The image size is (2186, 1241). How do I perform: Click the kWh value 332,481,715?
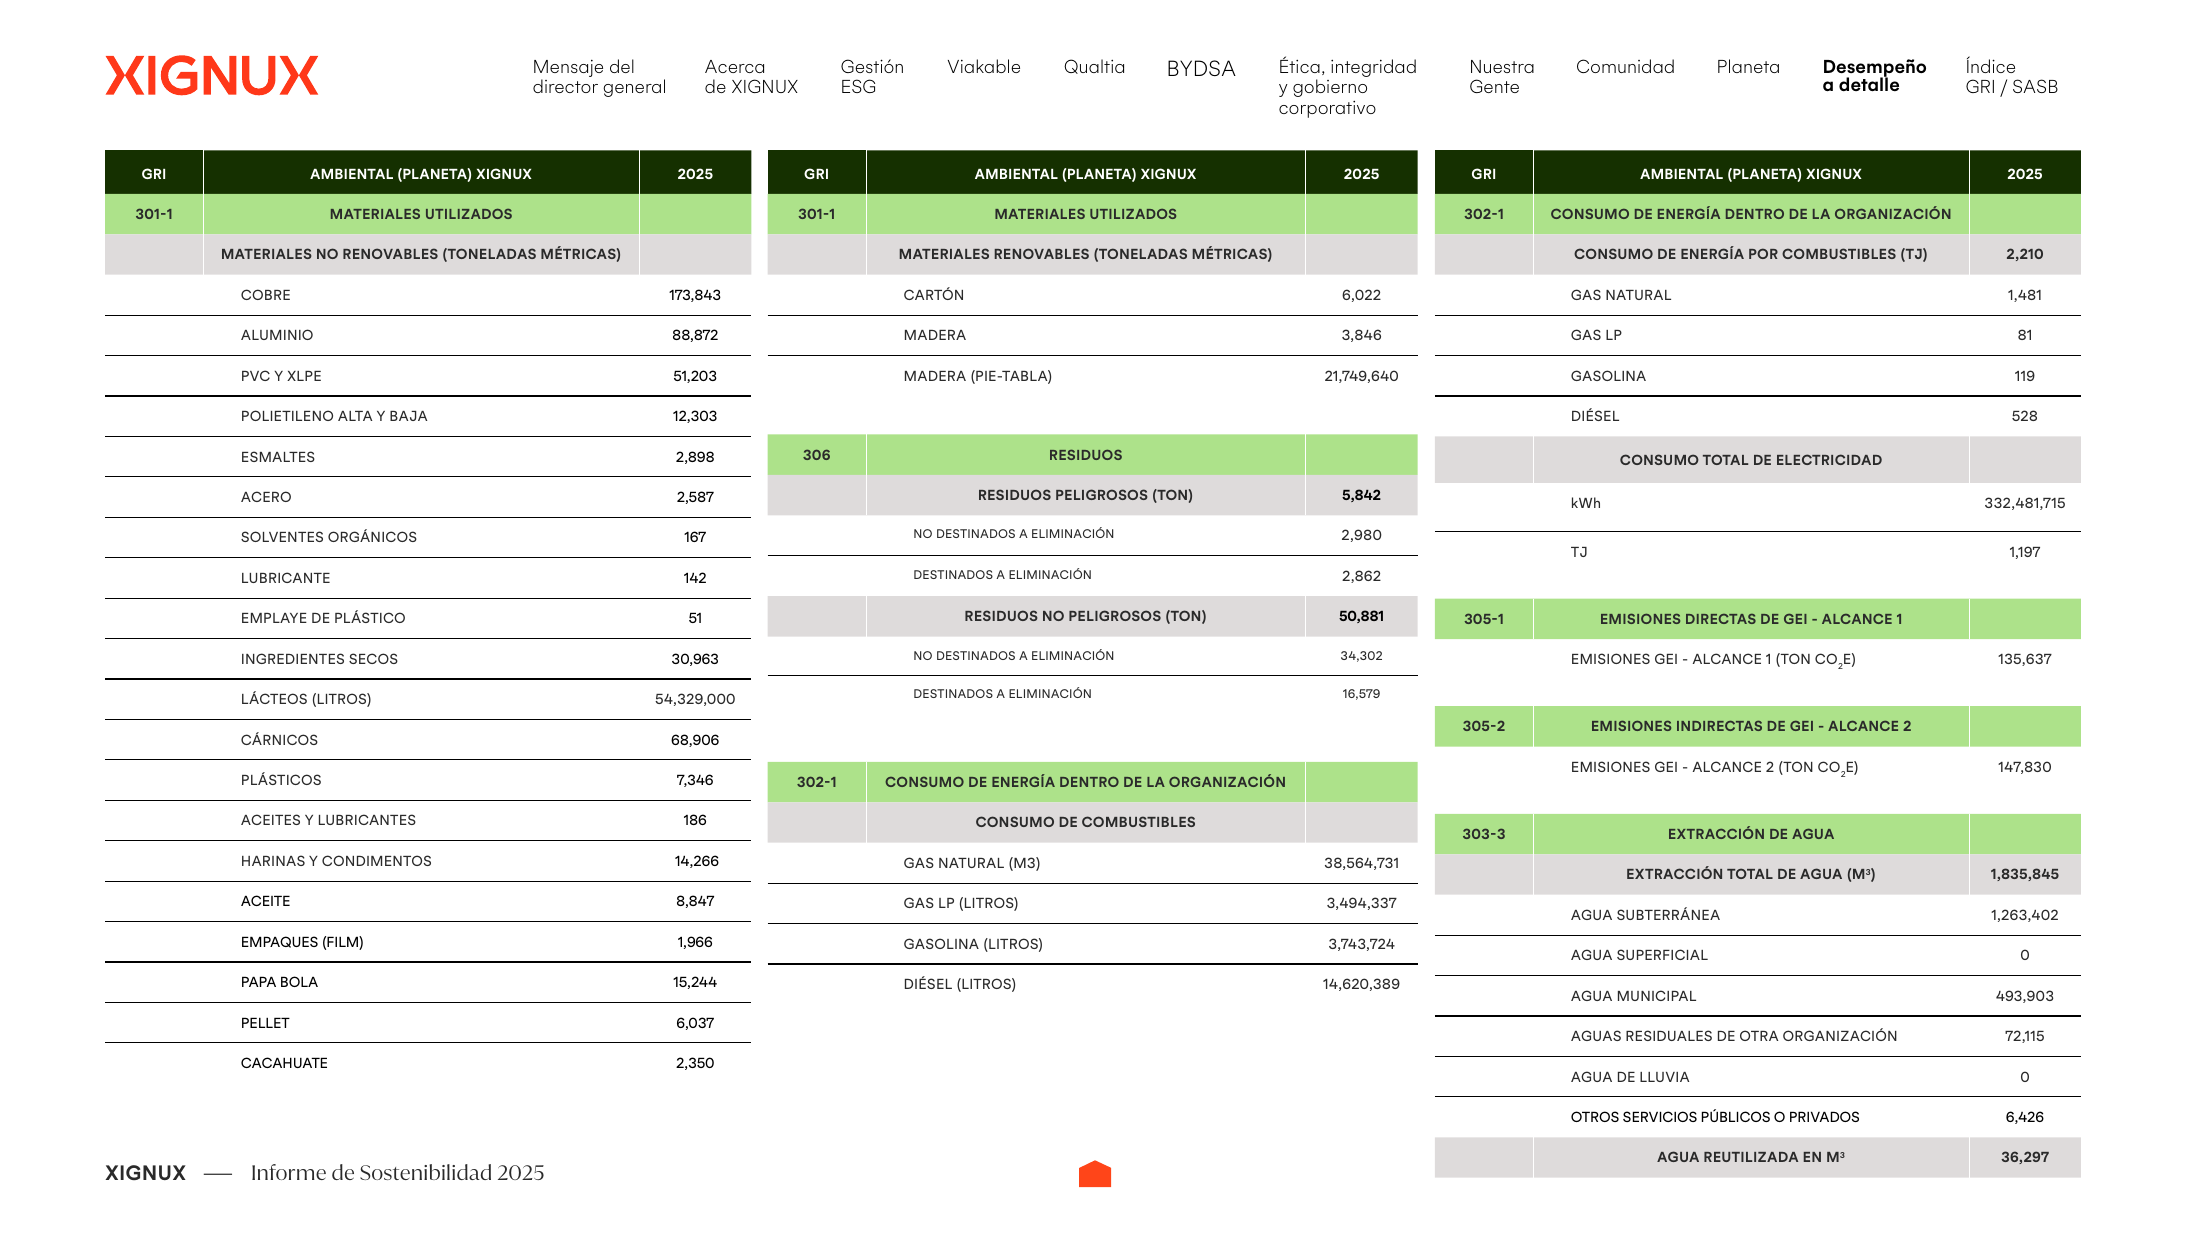2024,503
